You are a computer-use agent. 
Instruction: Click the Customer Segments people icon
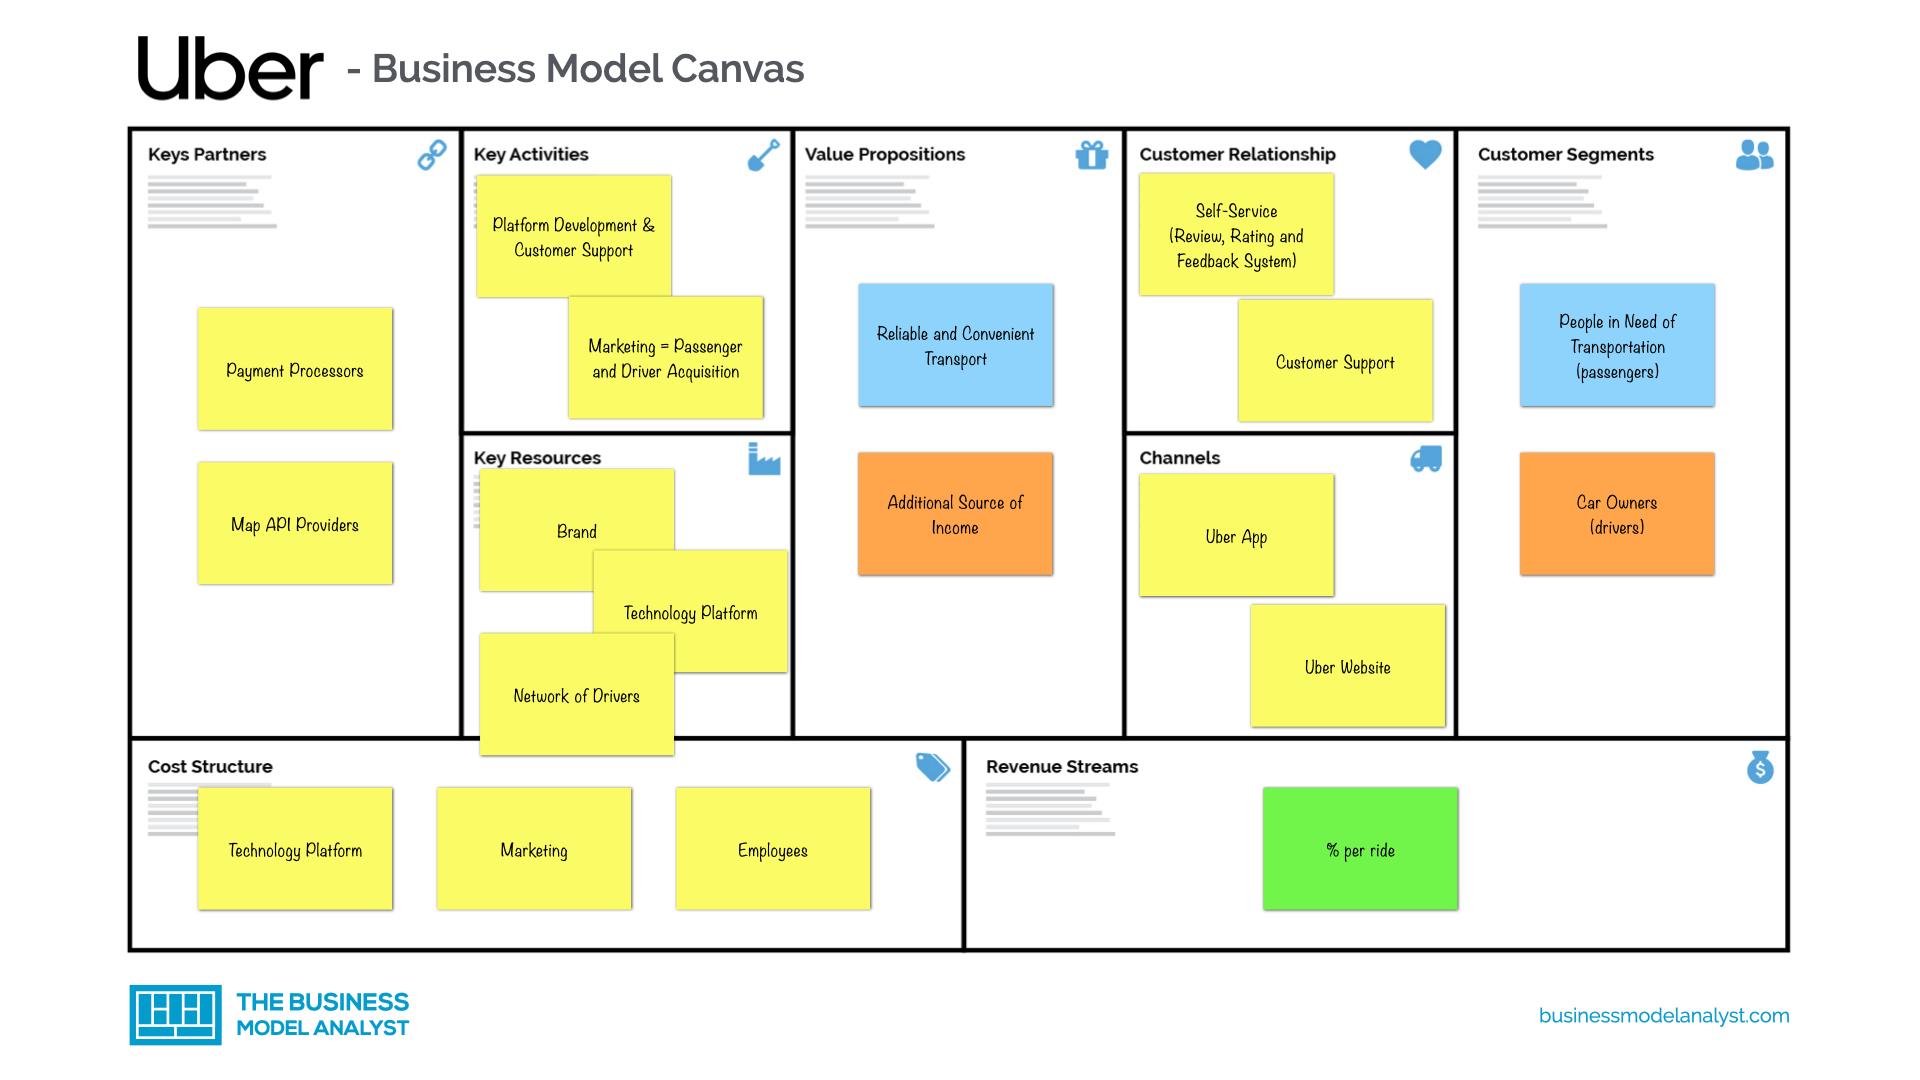(1760, 157)
